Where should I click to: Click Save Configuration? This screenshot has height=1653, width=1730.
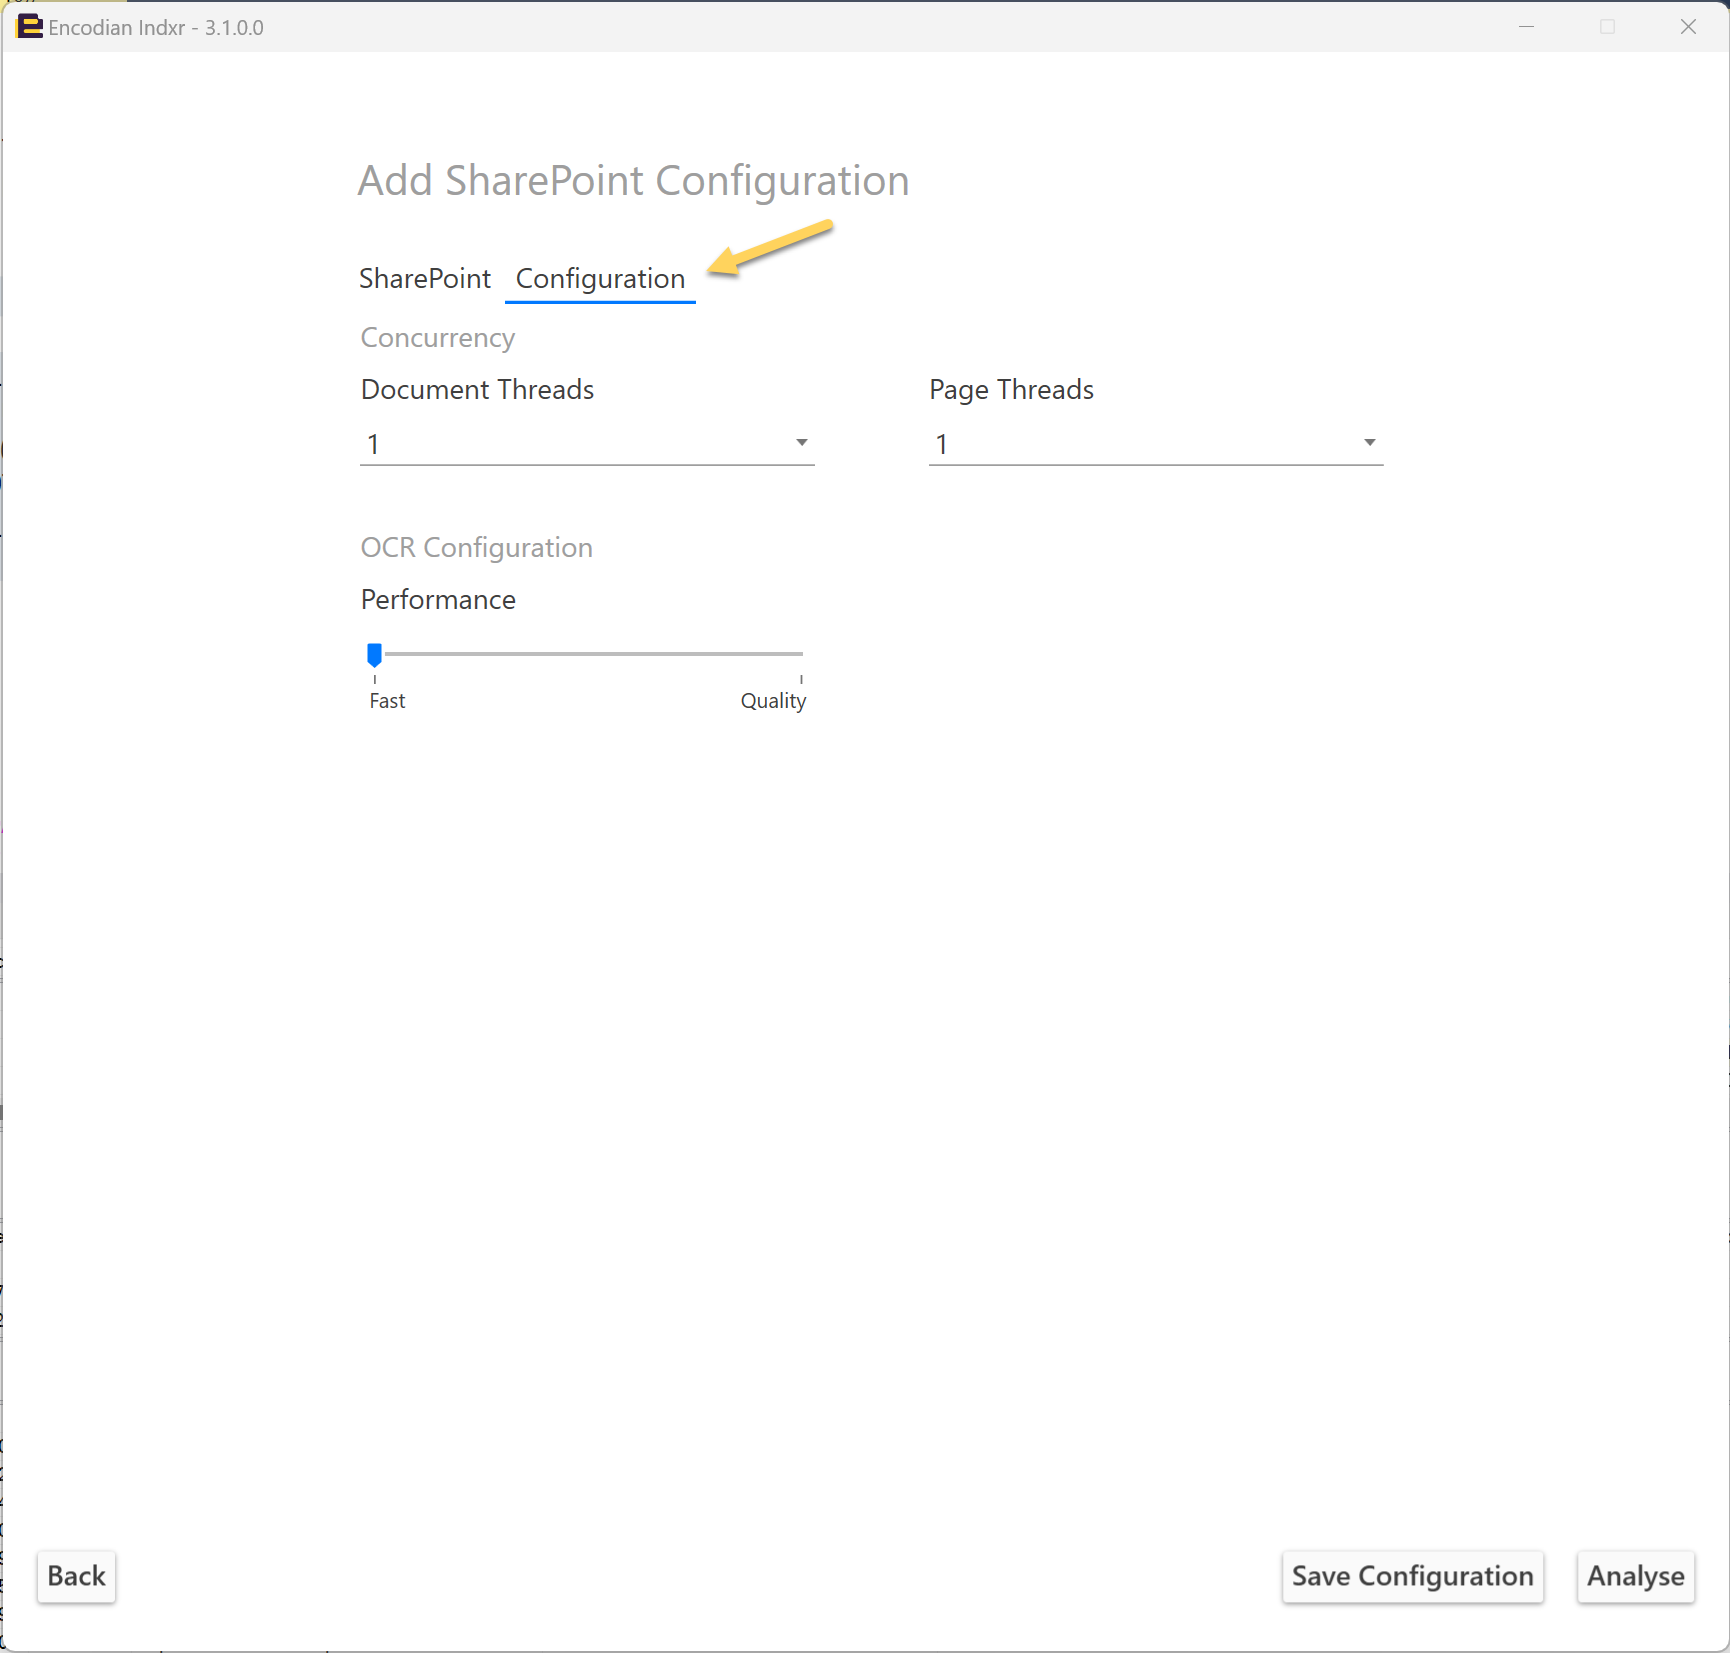[x=1412, y=1576]
